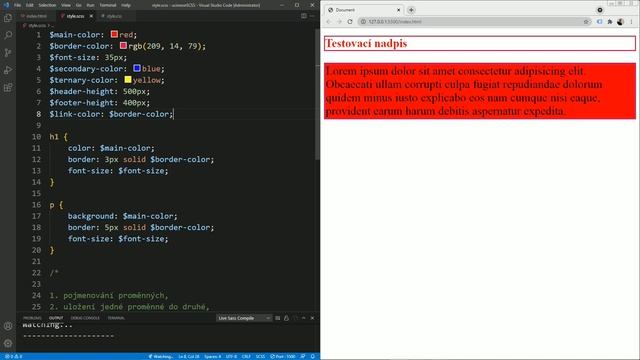This screenshot has height=360, width=640.
Task: Toggle output scroll lock icon
Action: coord(286,318)
